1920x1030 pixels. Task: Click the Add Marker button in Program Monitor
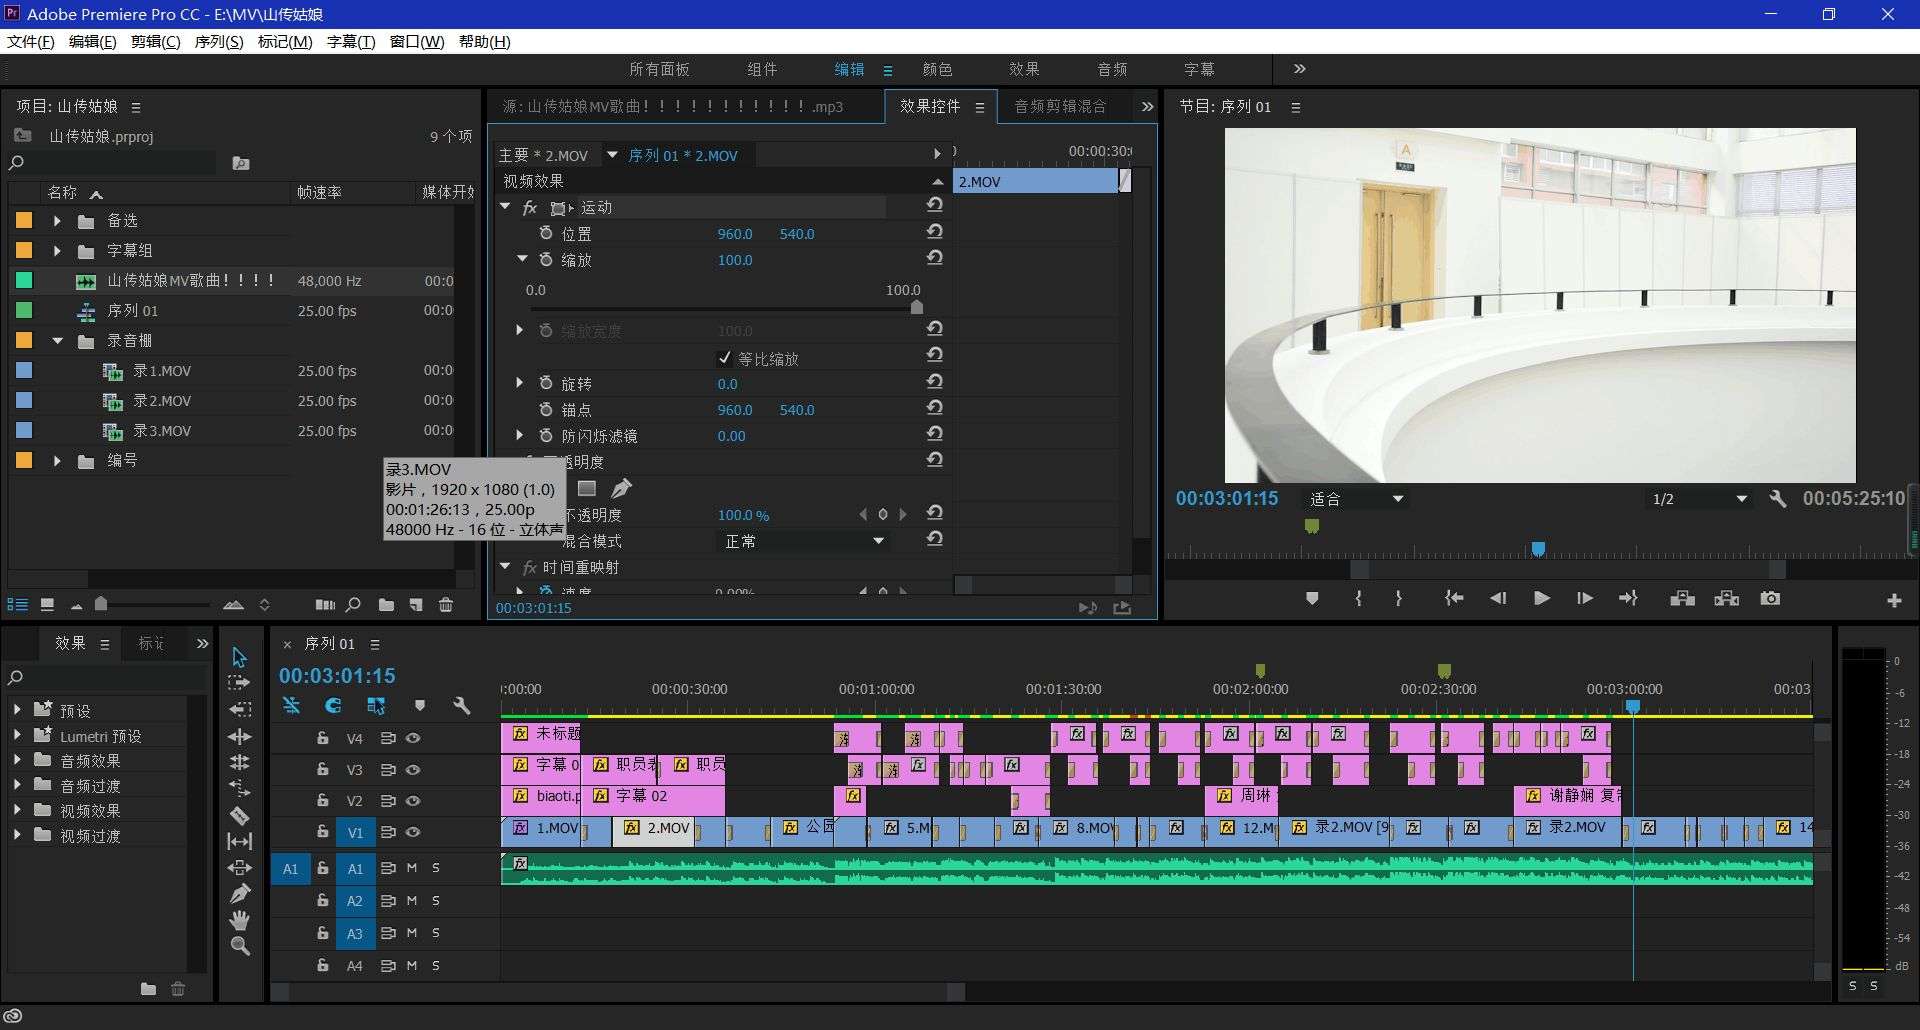pyautogui.click(x=1312, y=599)
